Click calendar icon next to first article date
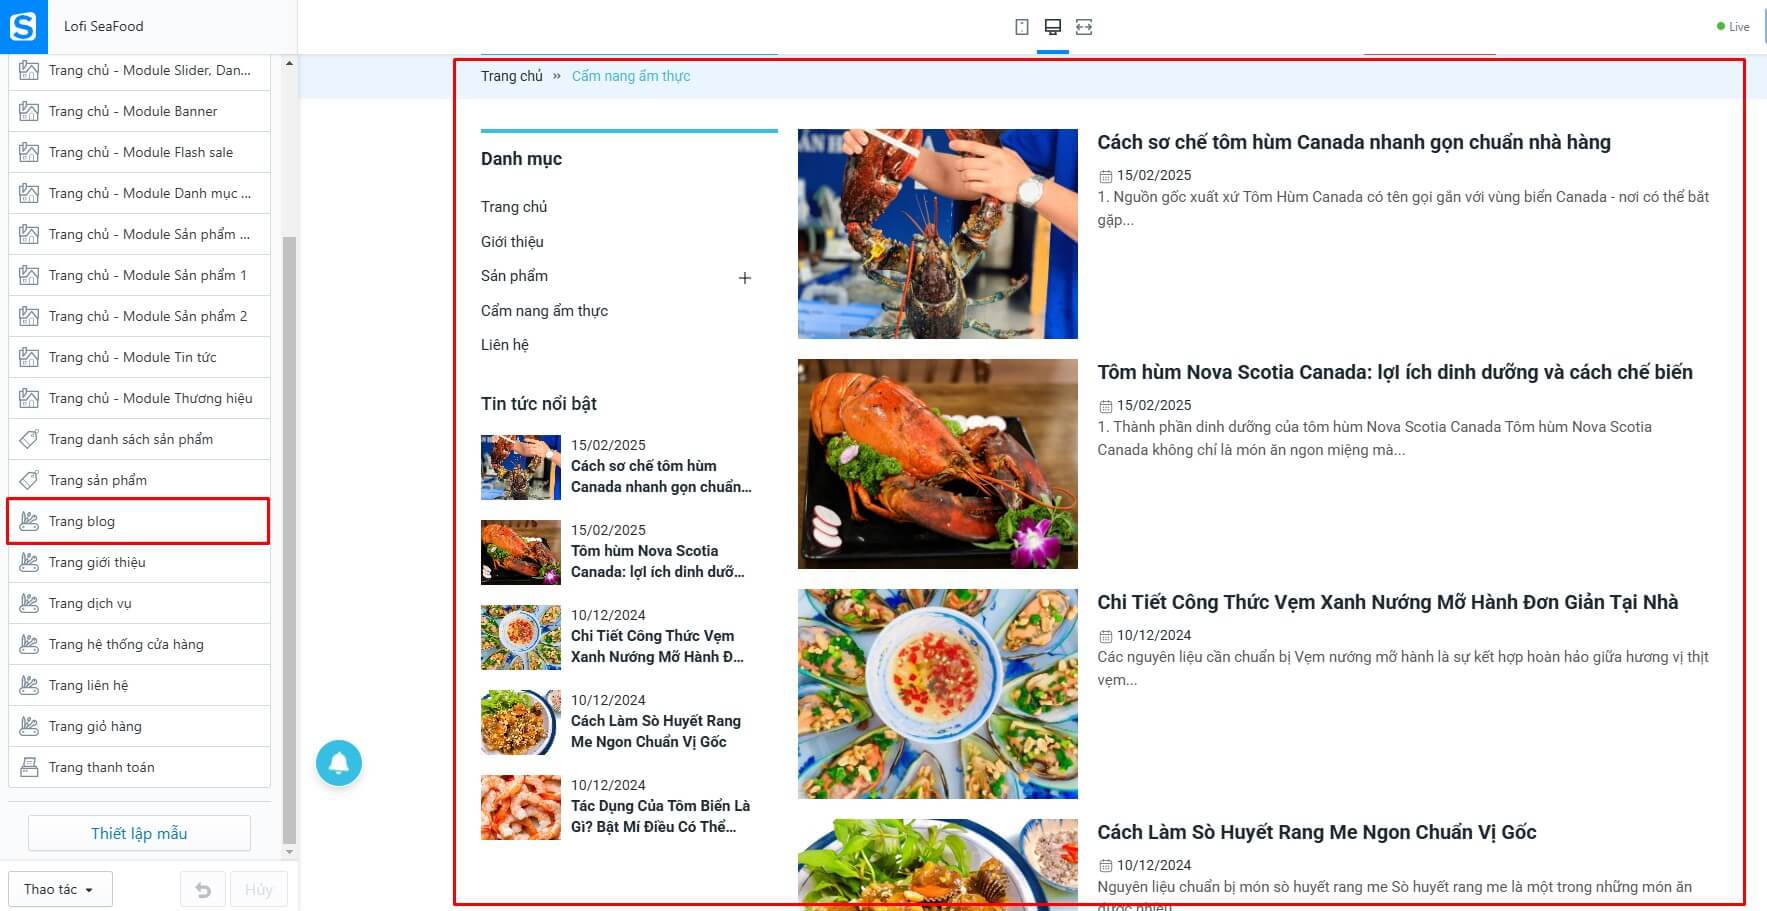The image size is (1767, 911). click(x=1105, y=176)
